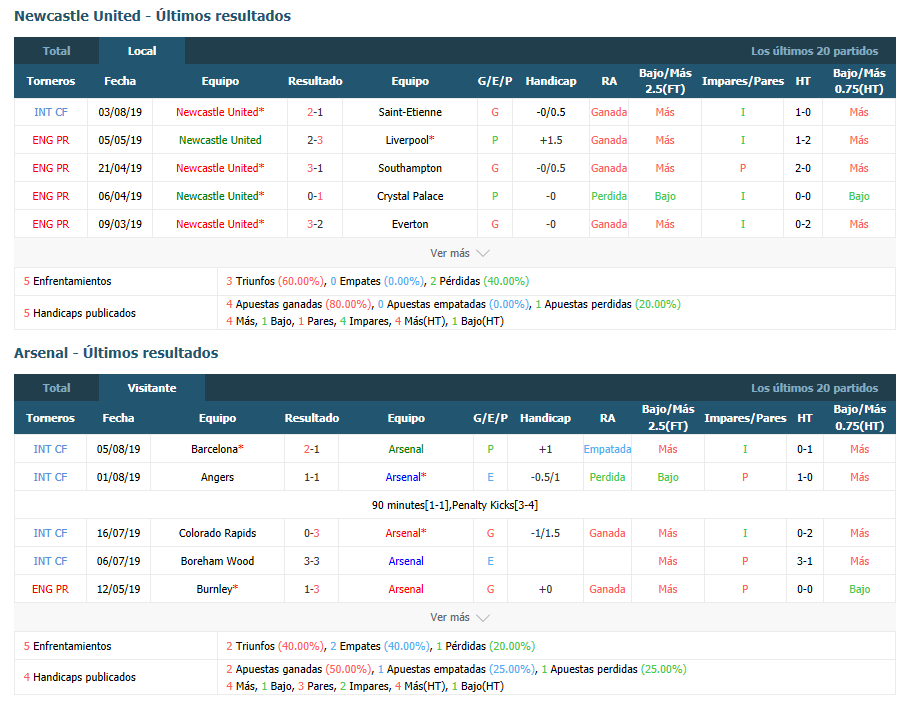Click the Everton team name
Viewport: 904px width, 707px height.
pos(410,224)
